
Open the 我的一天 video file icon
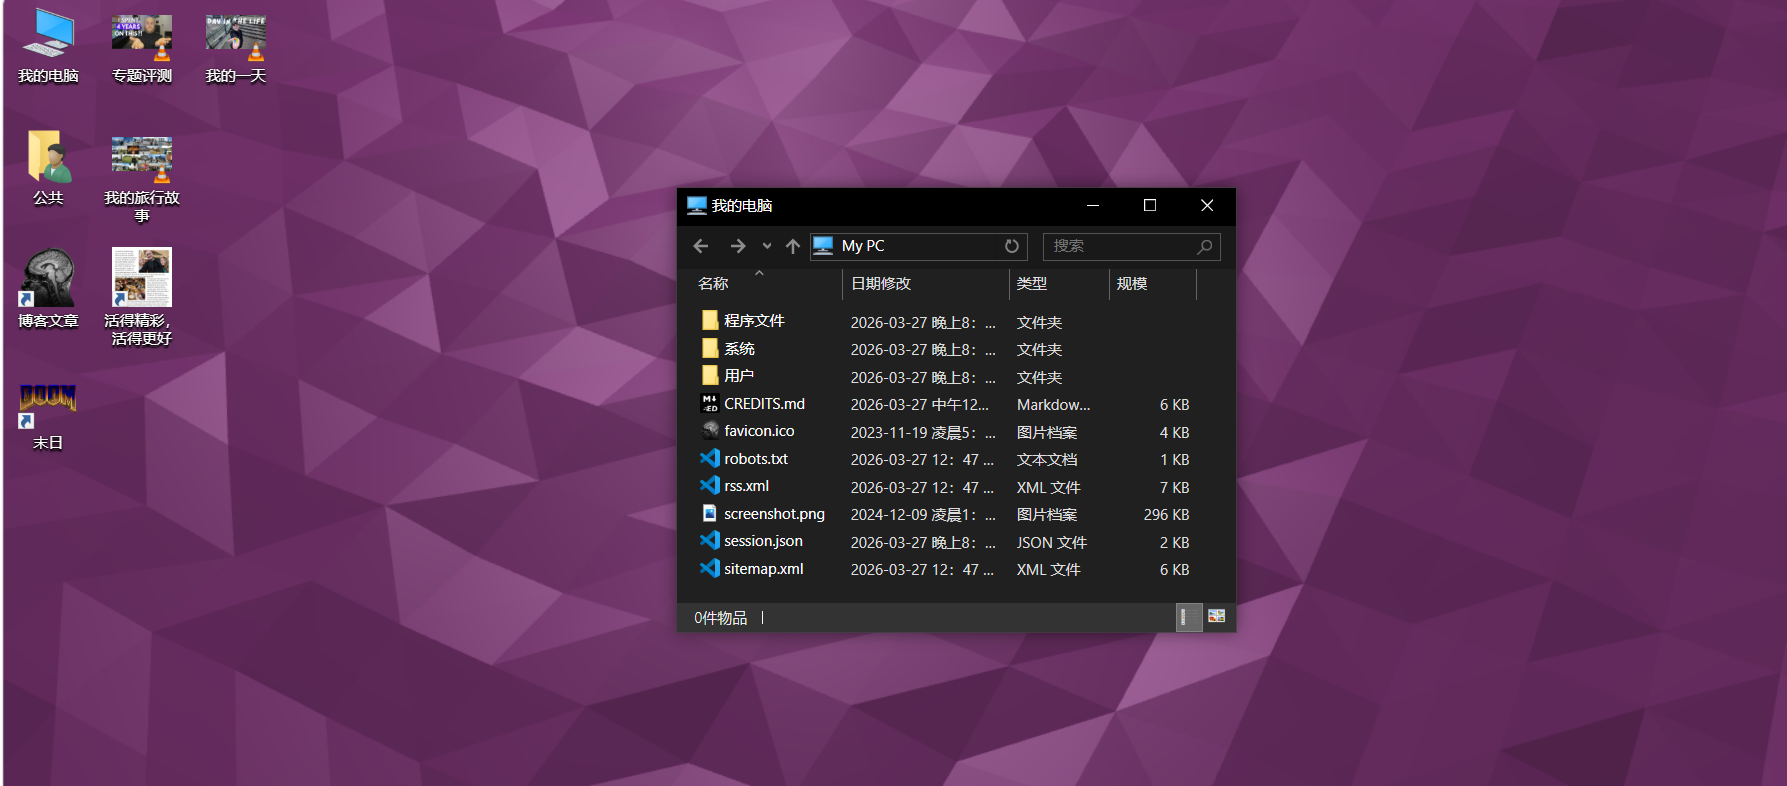pyautogui.click(x=236, y=46)
